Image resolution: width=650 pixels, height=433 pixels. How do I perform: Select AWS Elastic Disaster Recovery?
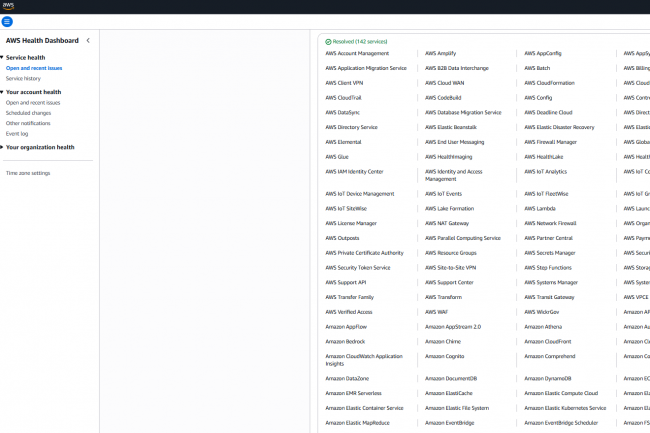(559, 127)
